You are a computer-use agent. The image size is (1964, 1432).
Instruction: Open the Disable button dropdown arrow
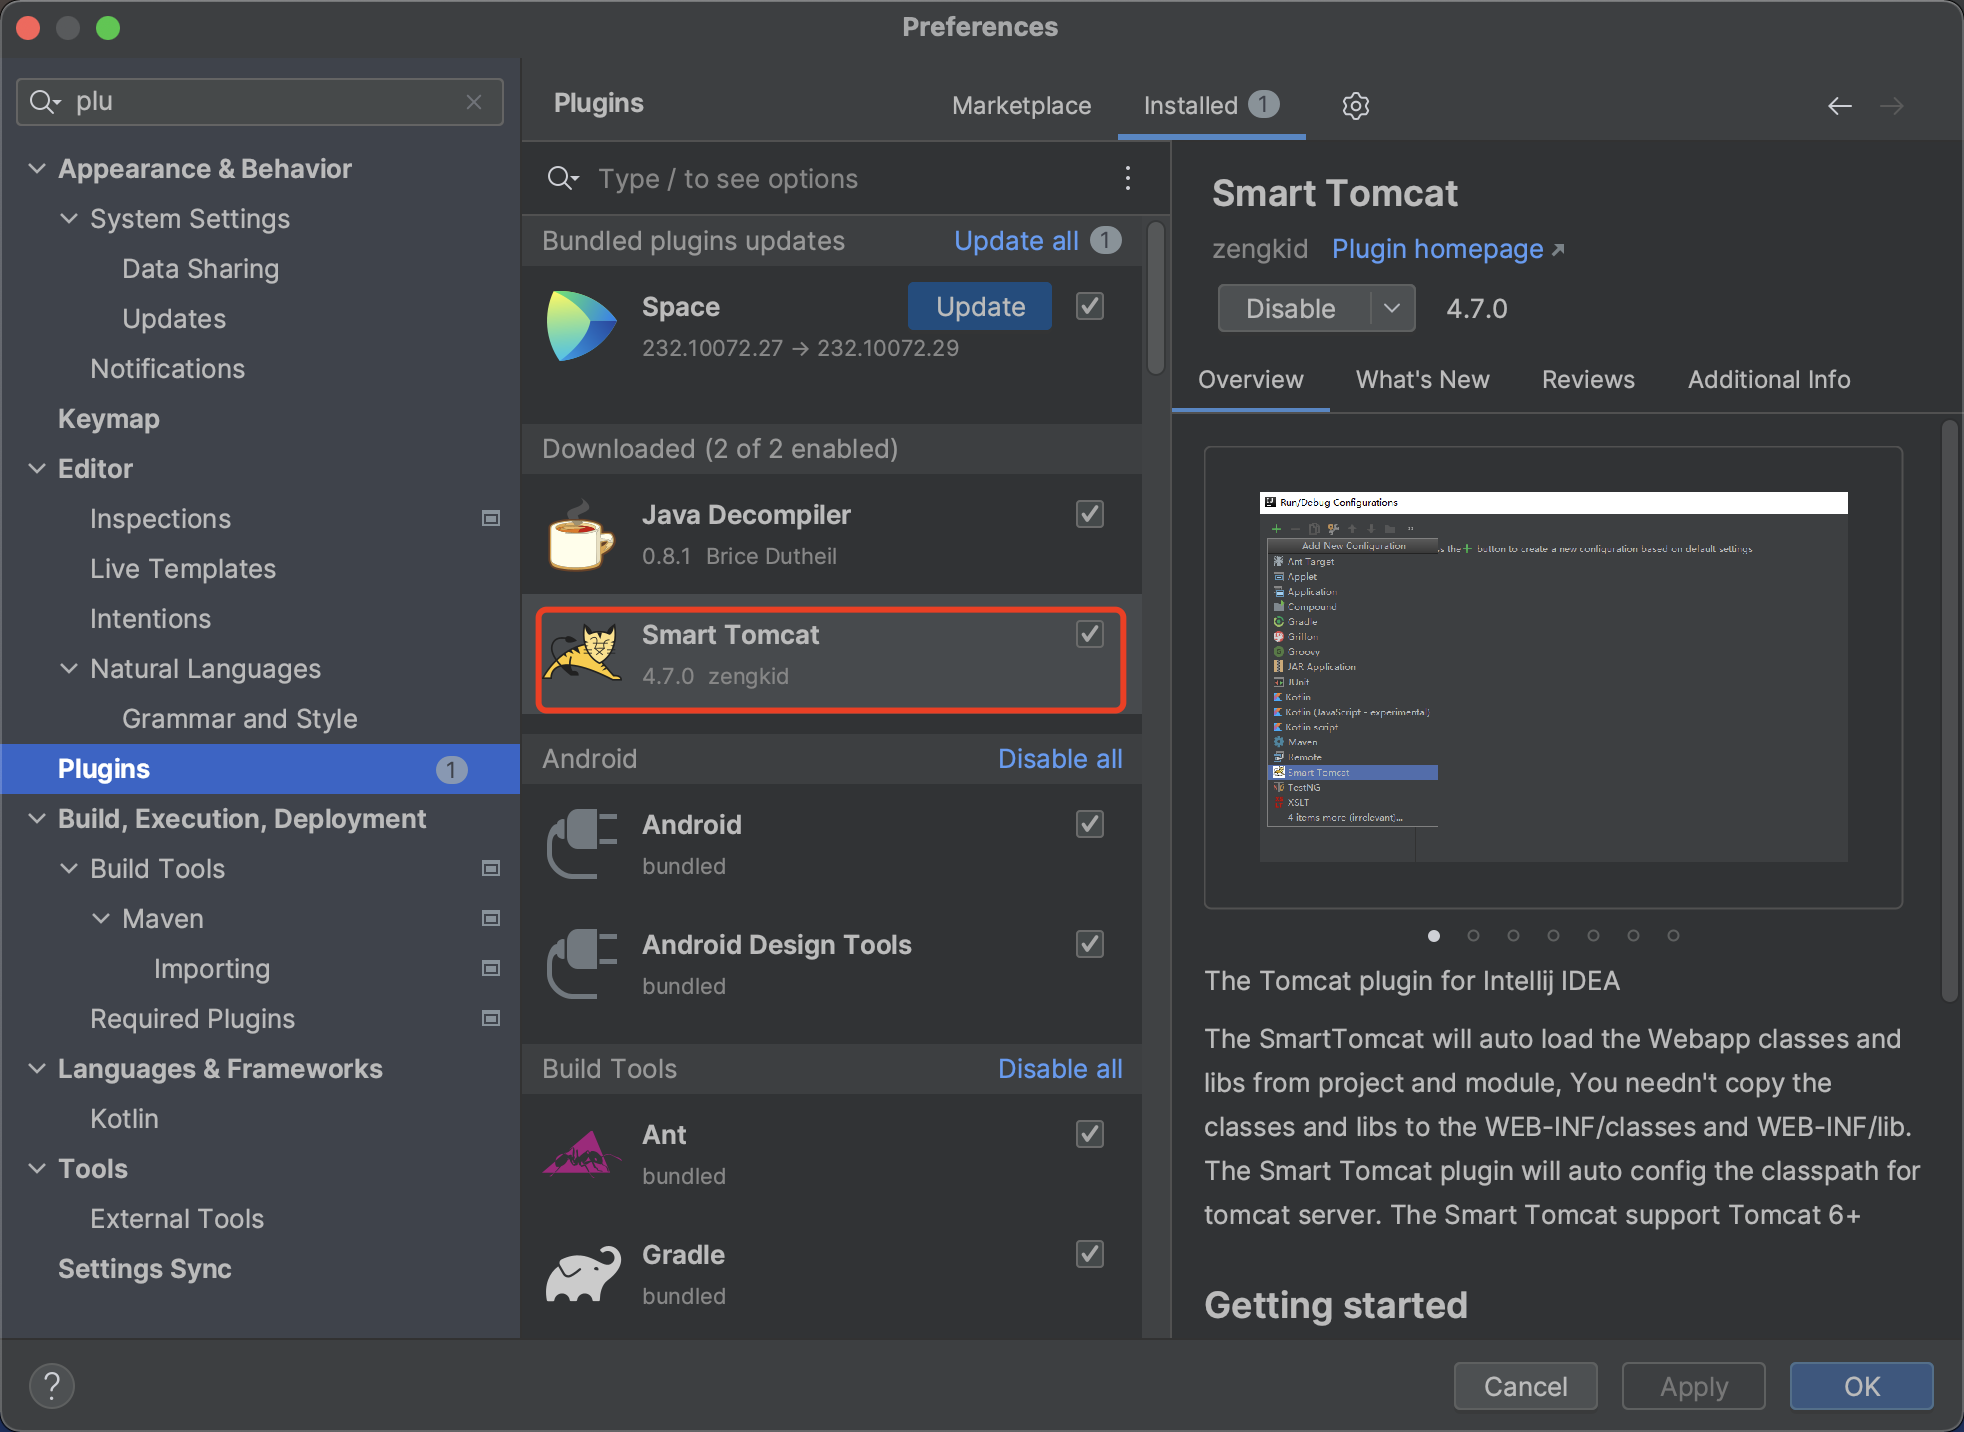click(x=1392, y=308)
